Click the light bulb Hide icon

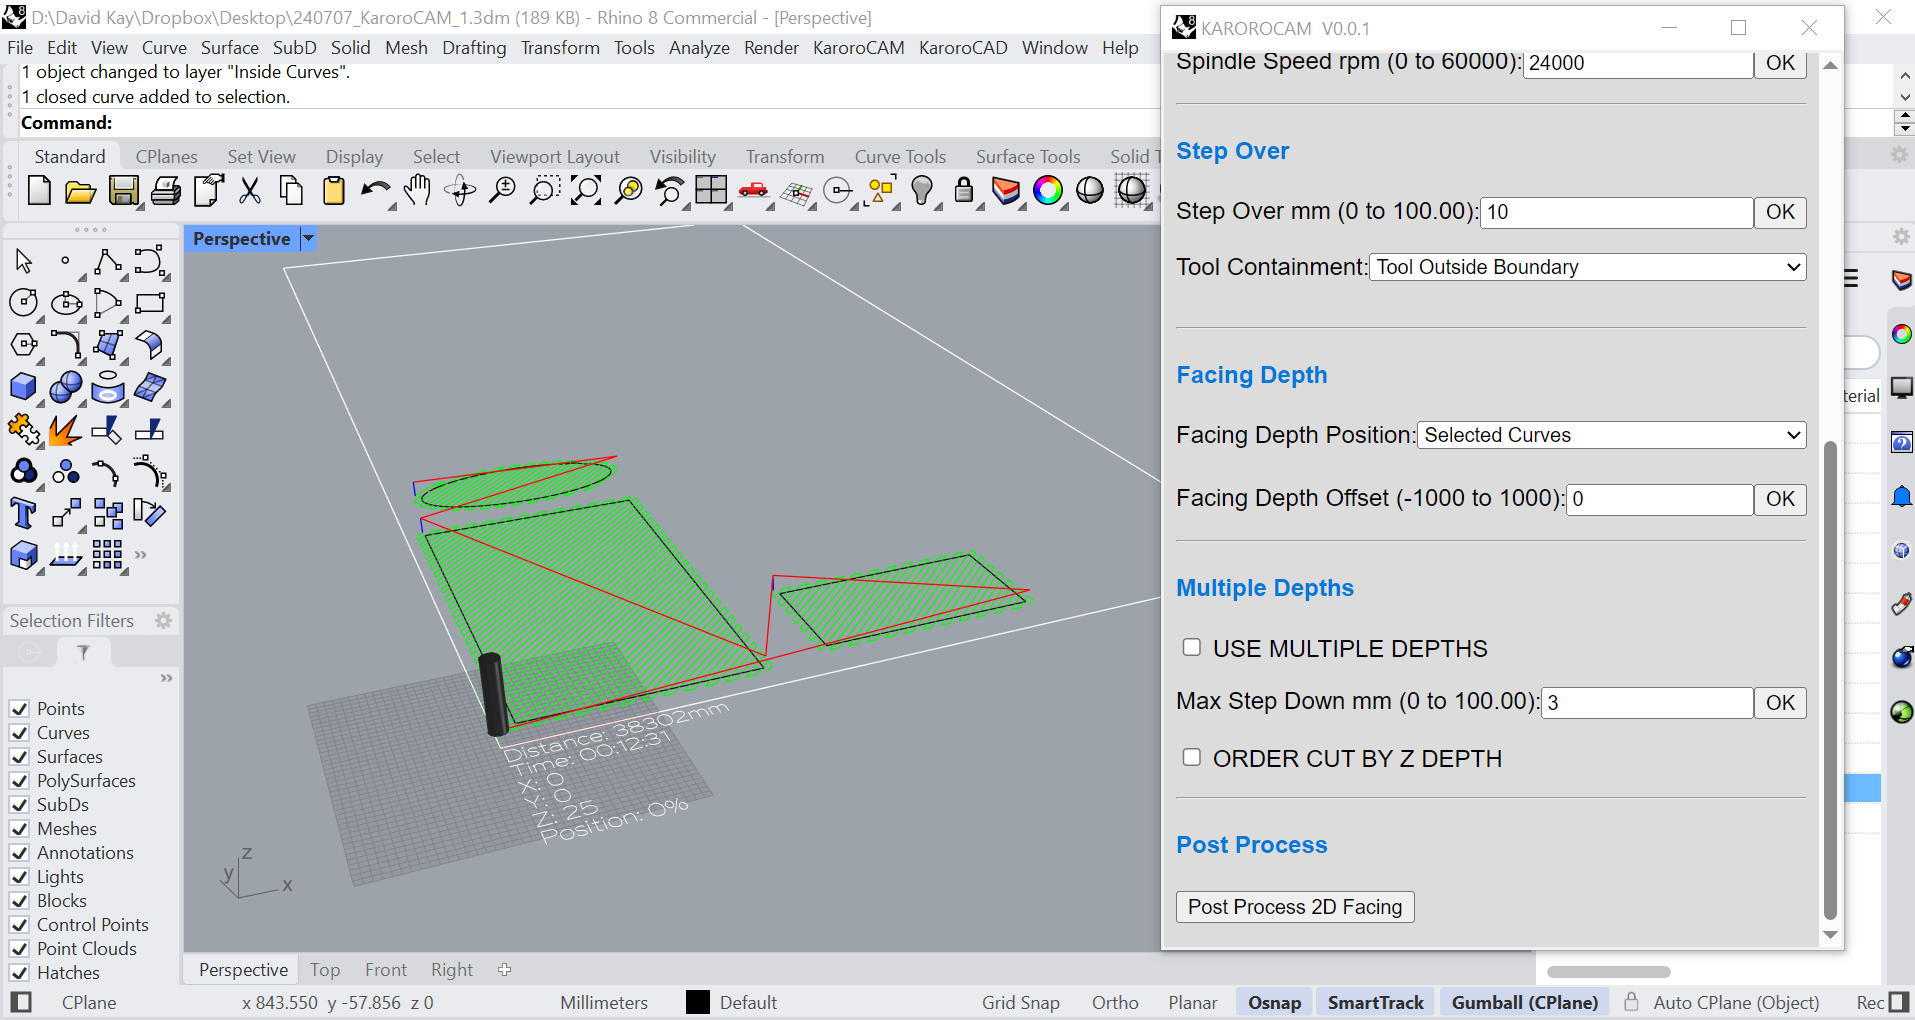pyautogui.click(x=922, y=190)
